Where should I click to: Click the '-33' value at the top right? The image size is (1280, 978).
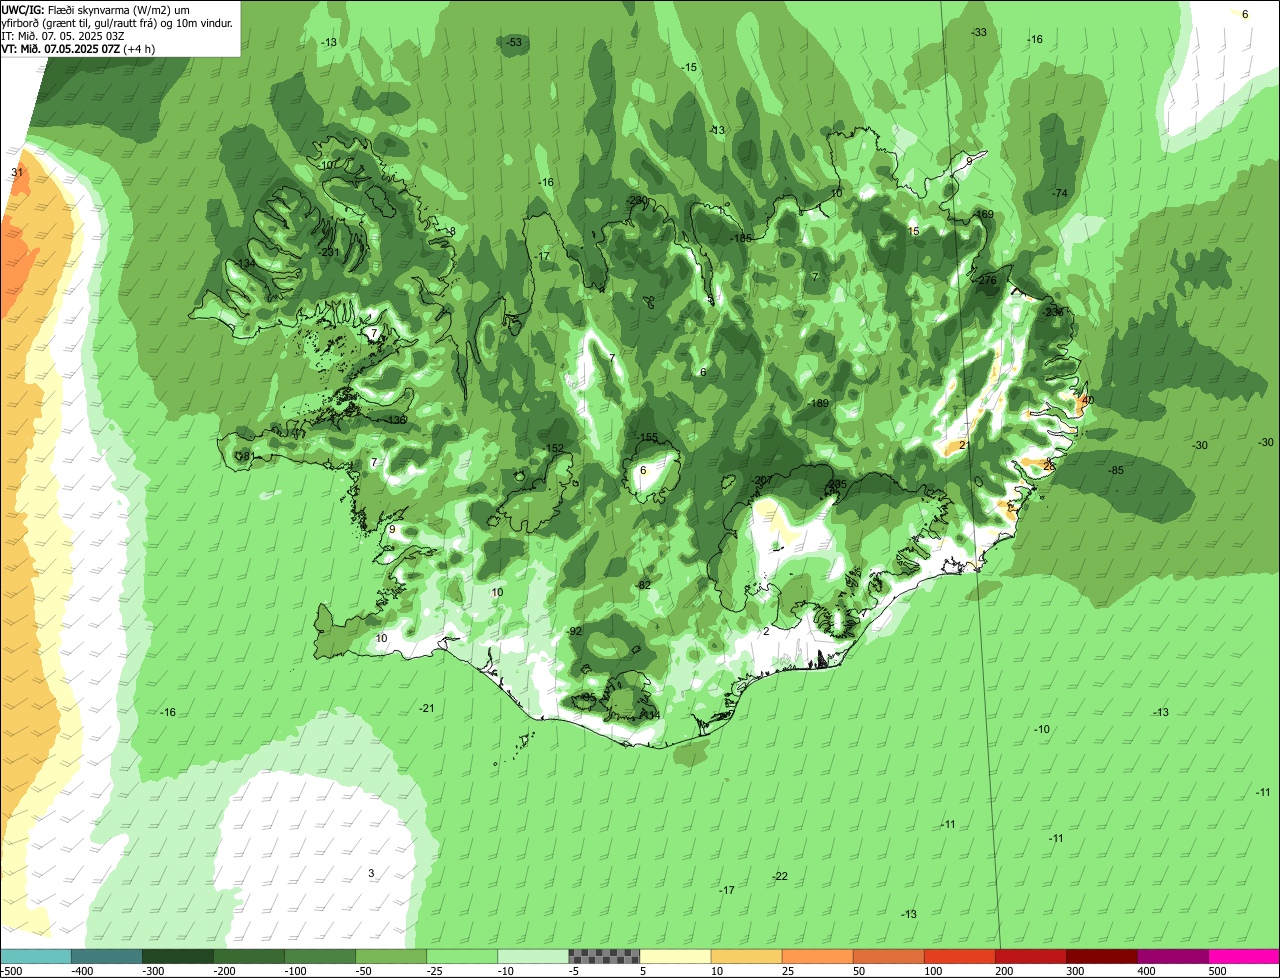tap(979, 32)
